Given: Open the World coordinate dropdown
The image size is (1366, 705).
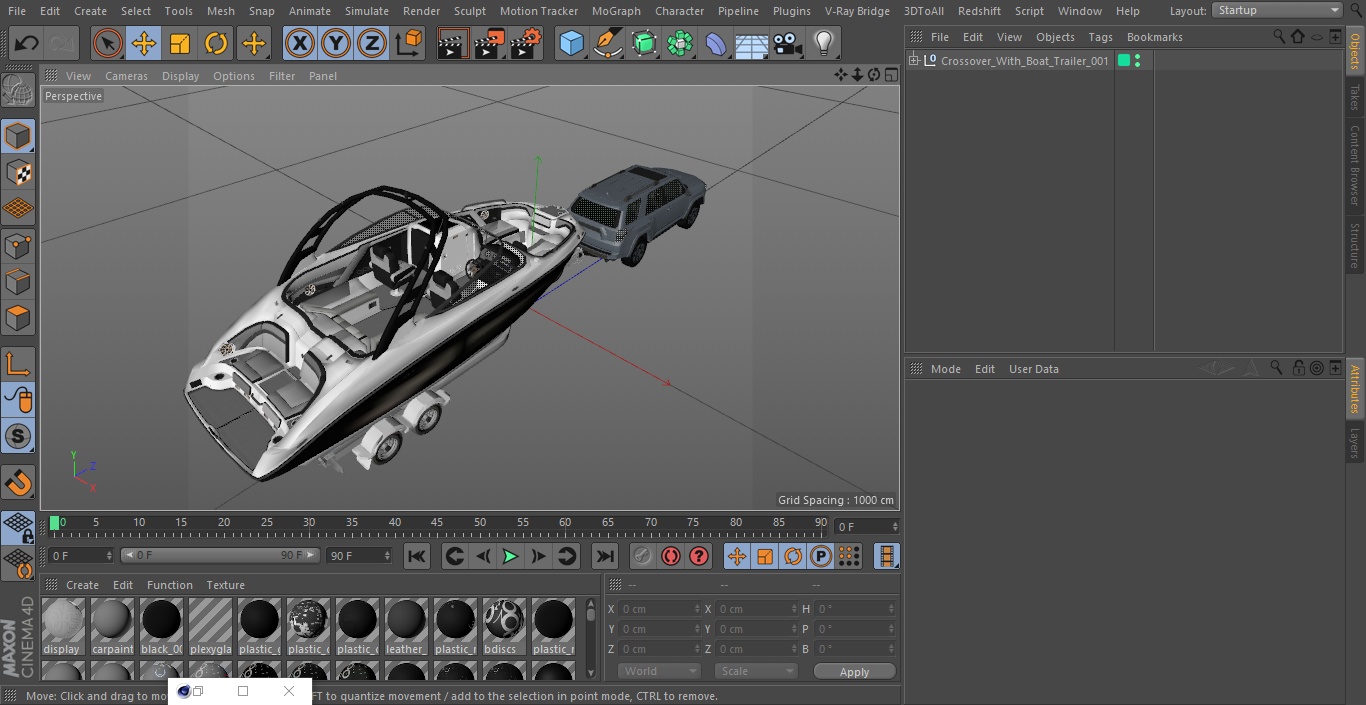Looking at the screenshot, I should [x=659, y=671].
